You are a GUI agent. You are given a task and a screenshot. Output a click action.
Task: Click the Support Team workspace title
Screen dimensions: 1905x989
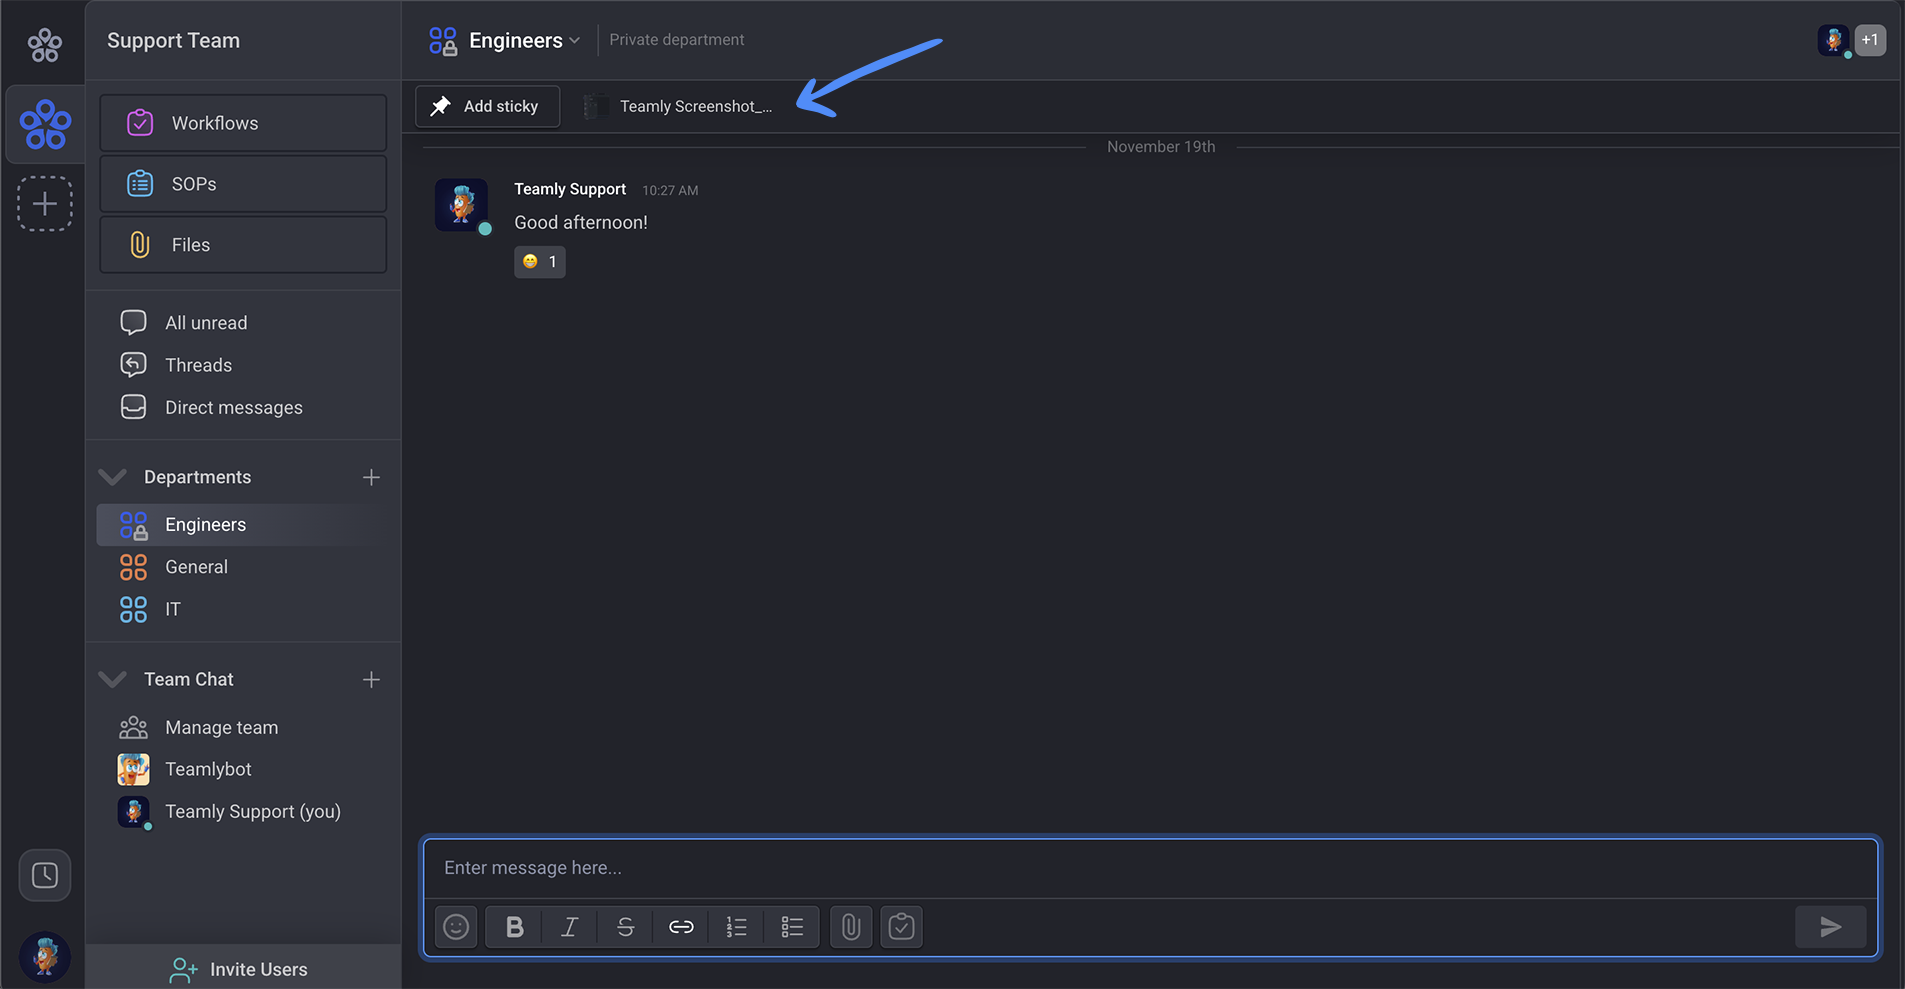click(x=173, y=41)
